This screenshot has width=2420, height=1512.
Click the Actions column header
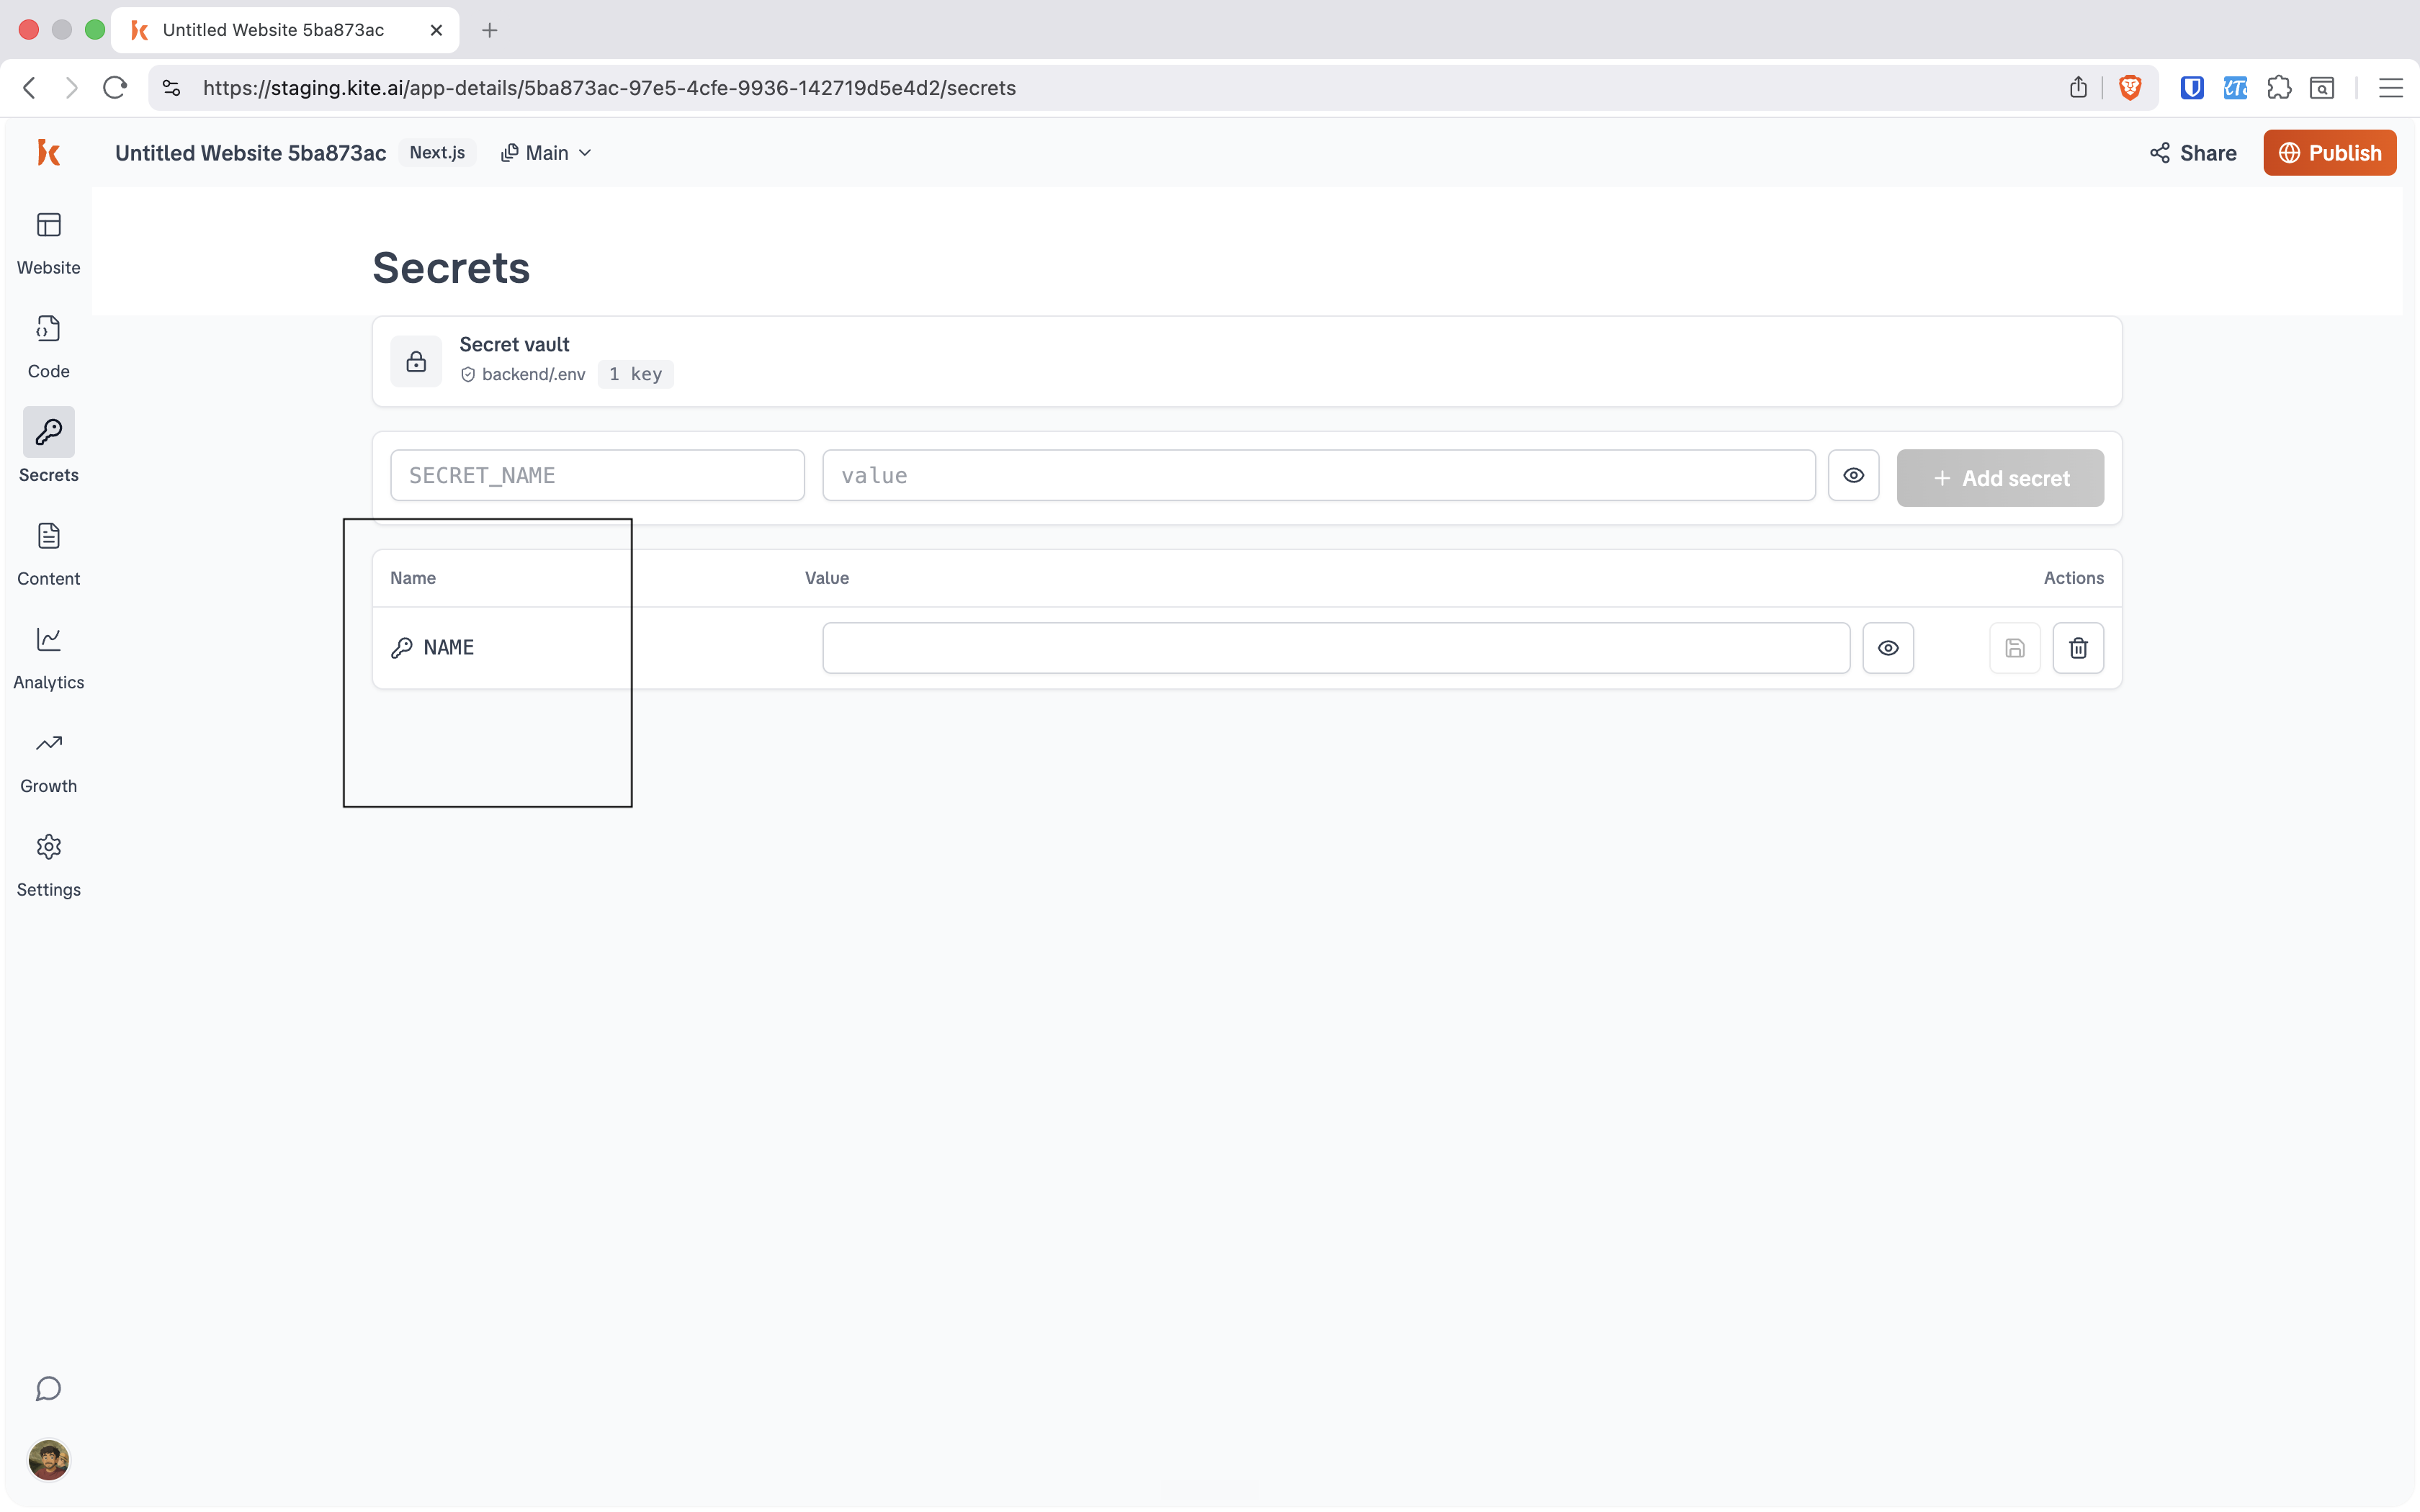2073,578
